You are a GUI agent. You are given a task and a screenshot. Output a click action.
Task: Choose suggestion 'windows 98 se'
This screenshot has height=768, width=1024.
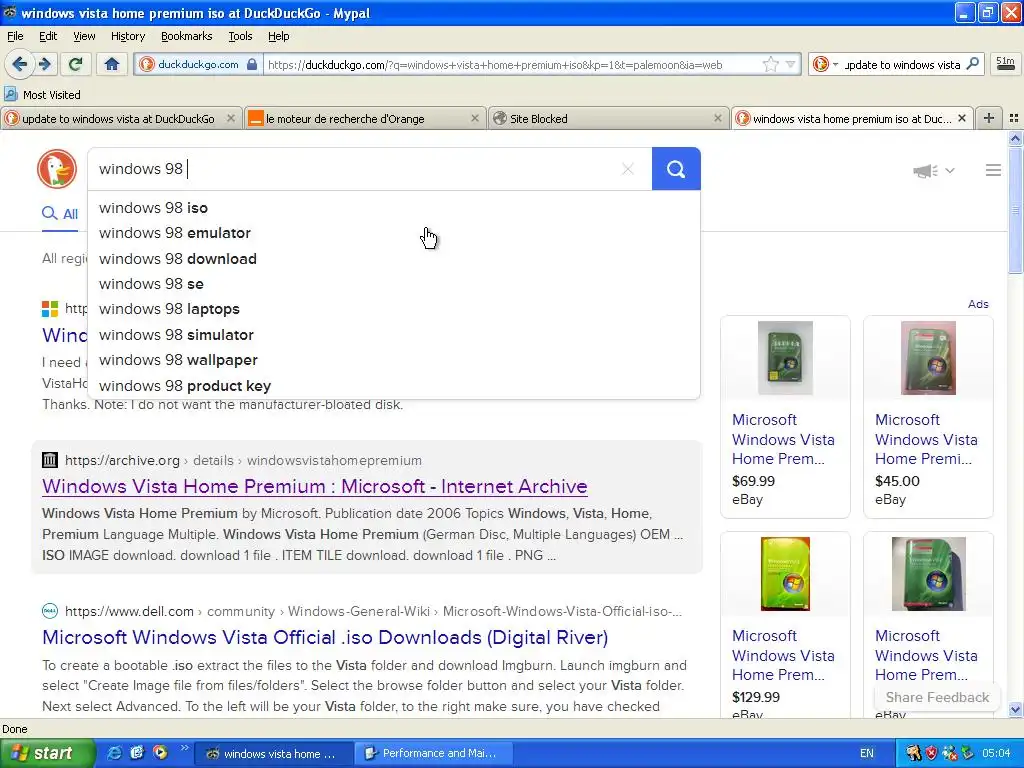pyautogui.click(x=394, y=284)
